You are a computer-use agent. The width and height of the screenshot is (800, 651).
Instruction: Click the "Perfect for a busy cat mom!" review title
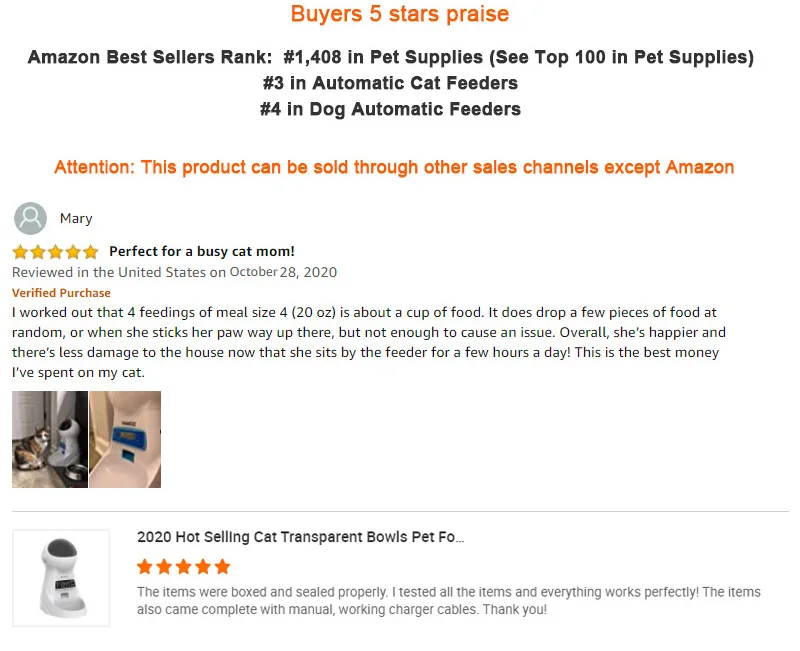pos(201,251)
